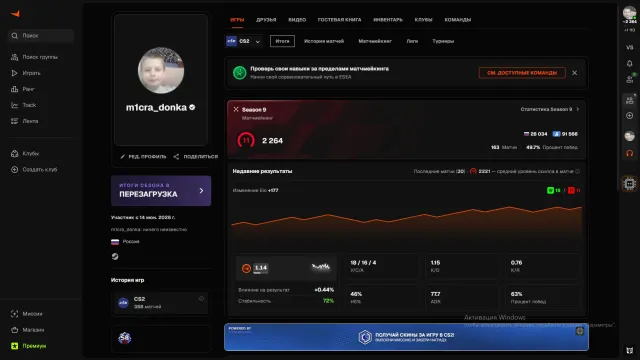Open the Лента feed icon

pos(15,121)
